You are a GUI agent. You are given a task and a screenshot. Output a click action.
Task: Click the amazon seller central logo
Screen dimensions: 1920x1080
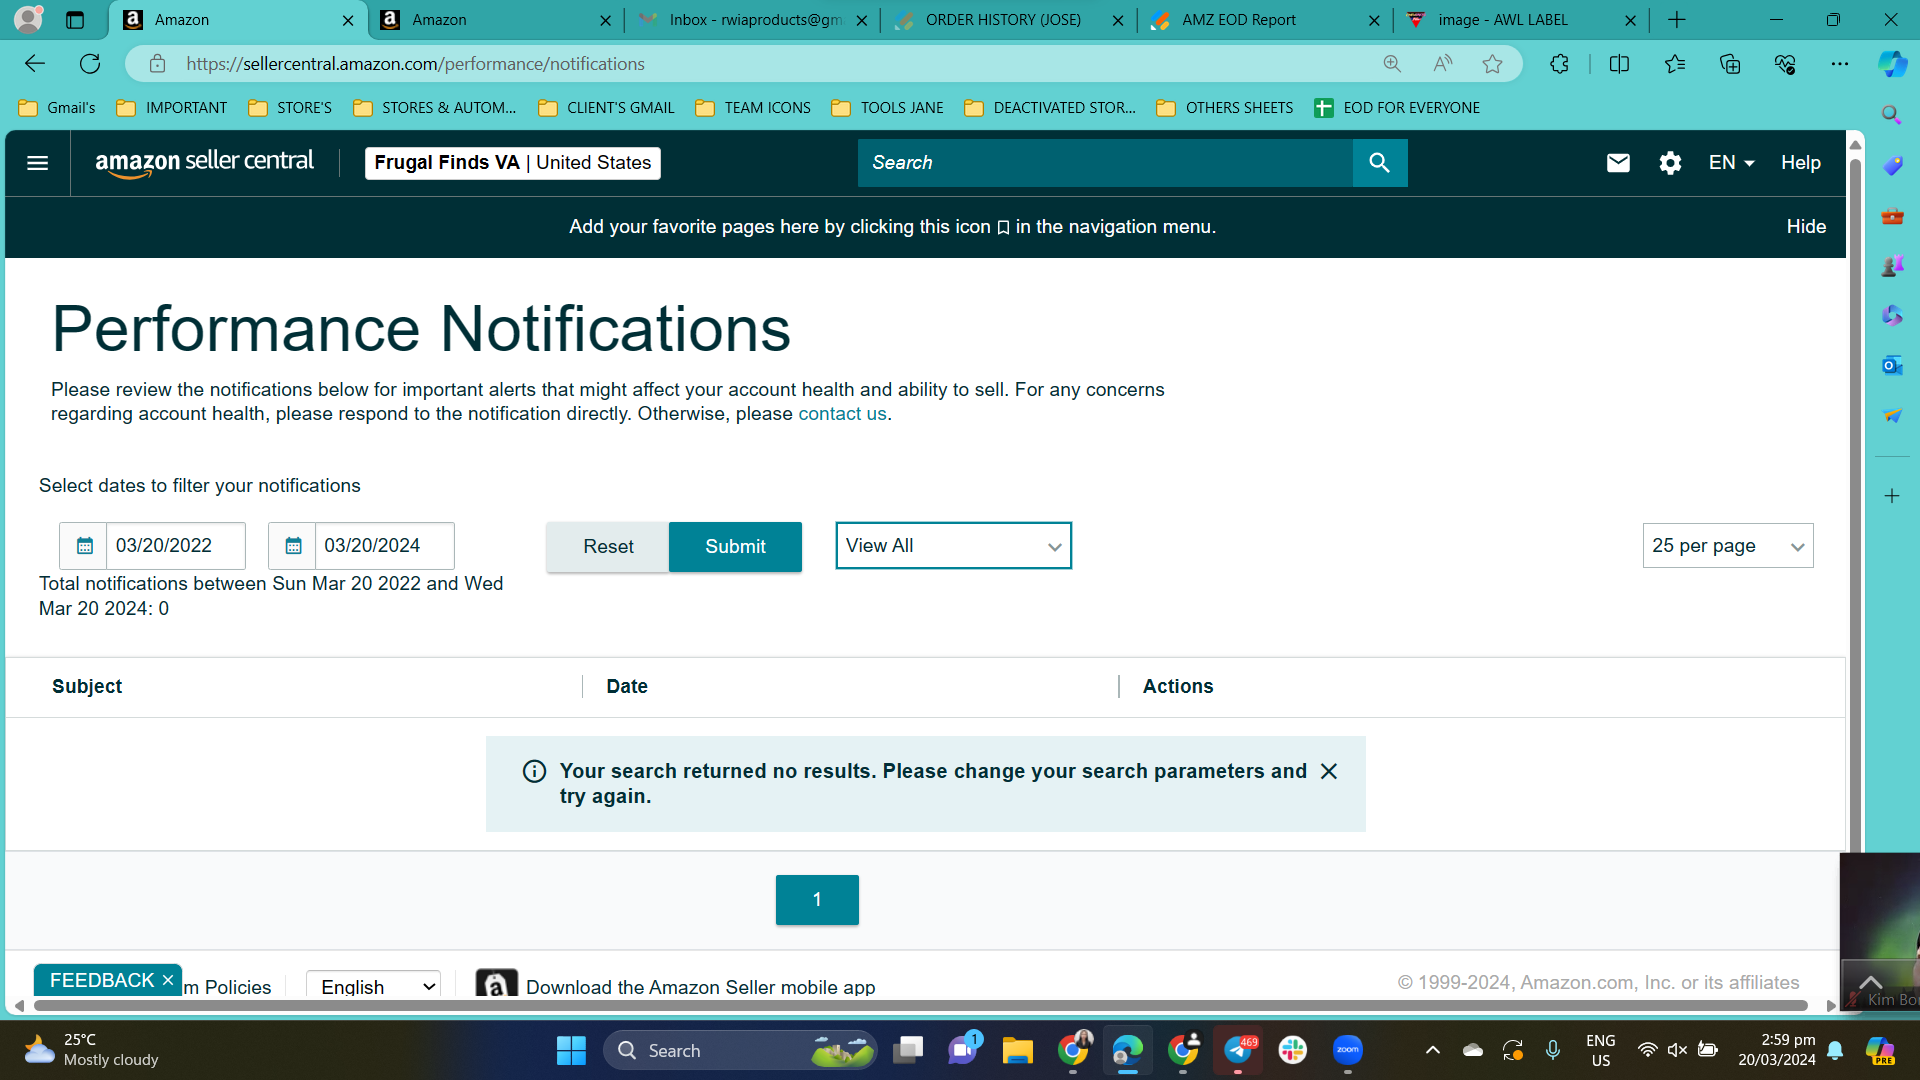[x=204, y=163]
